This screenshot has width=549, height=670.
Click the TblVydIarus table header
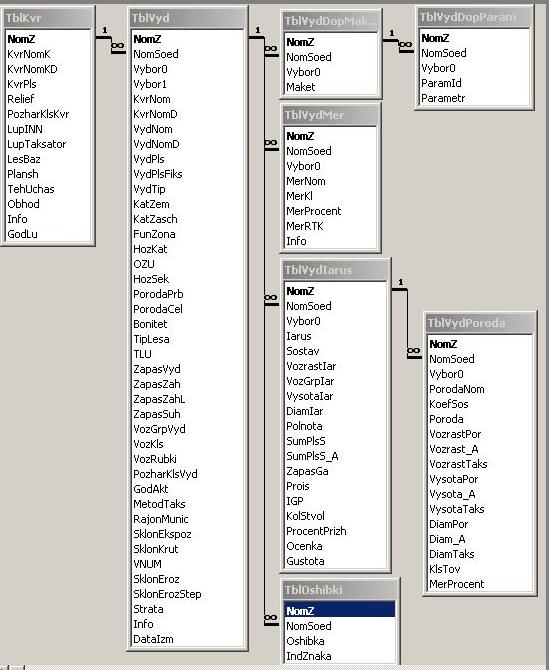coord(335,270)
